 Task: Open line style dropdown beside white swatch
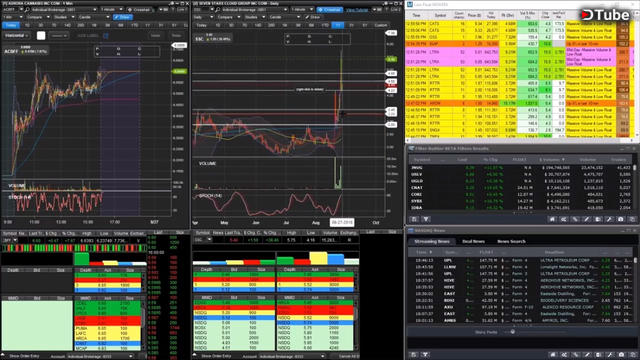[x=59, y=36]
